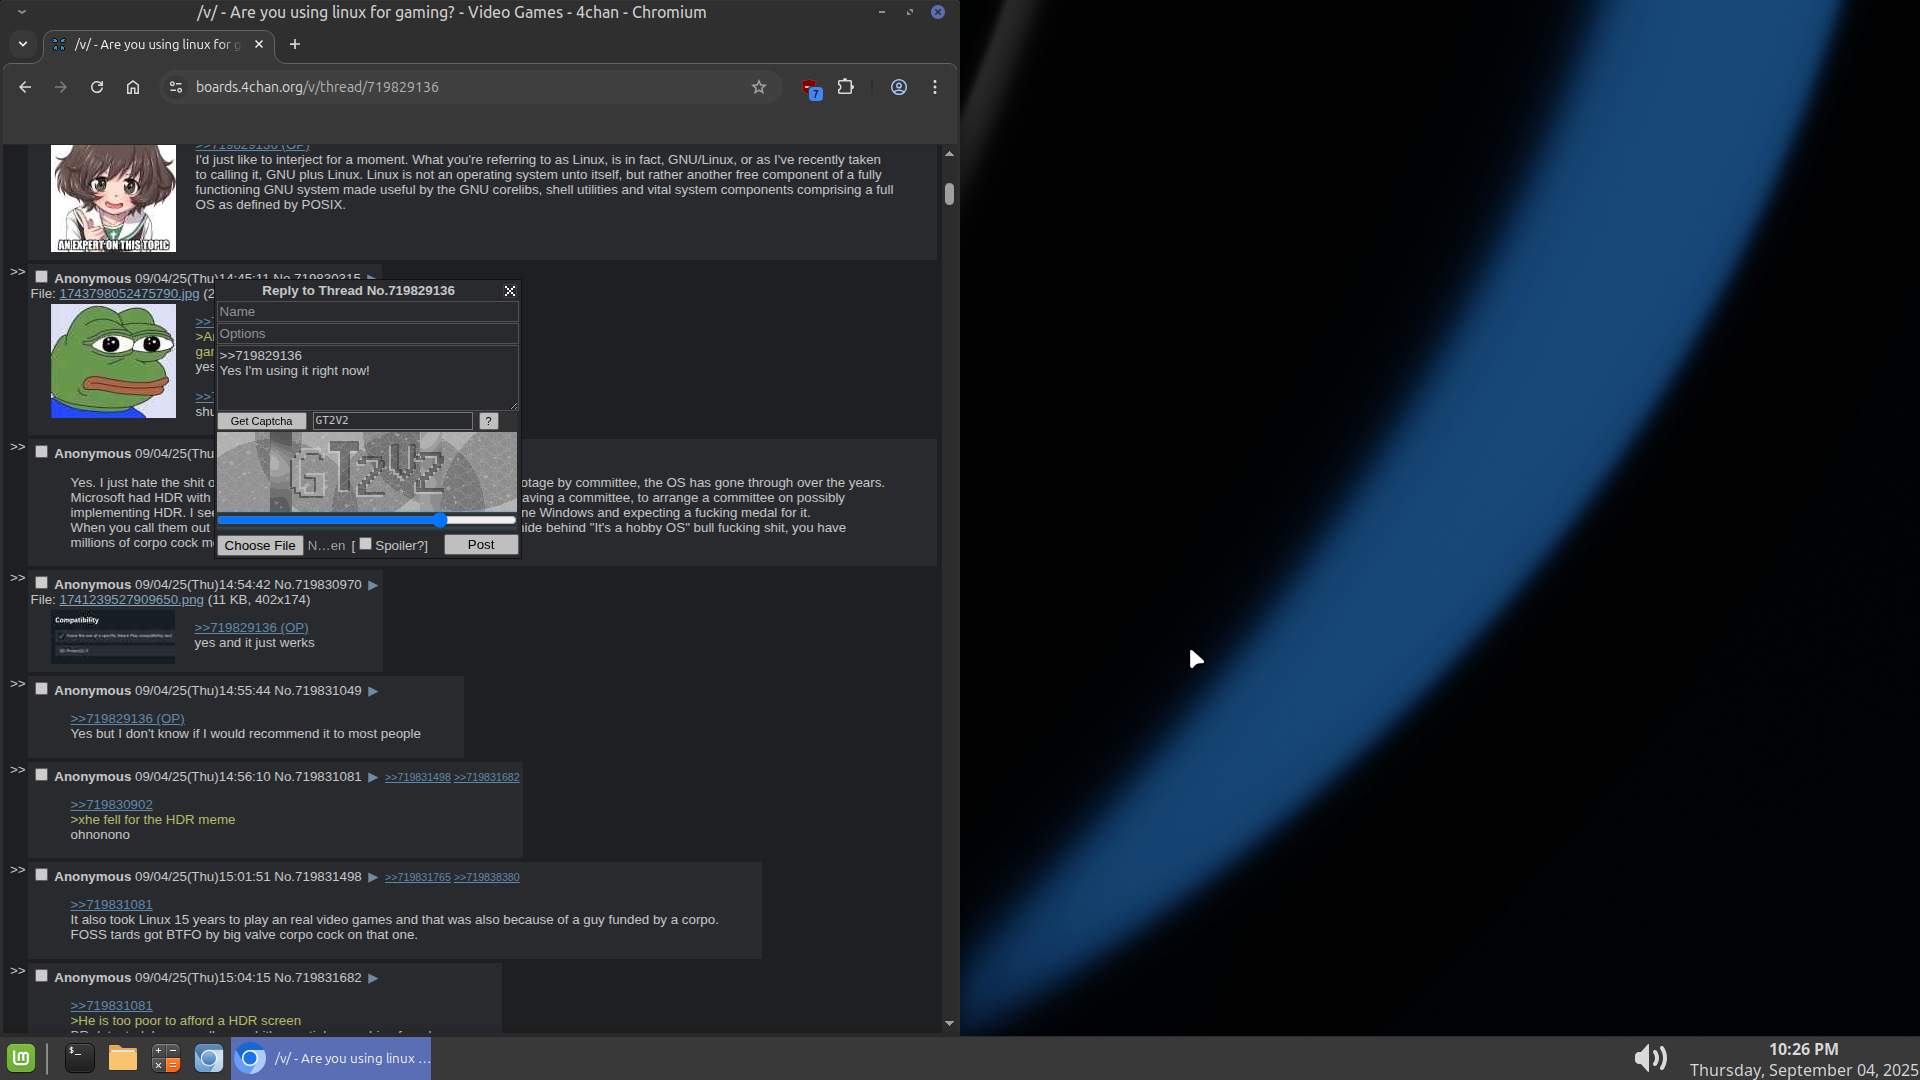The image size is (1920, 1080).
Task: Click the Get Captcha button
Action: (x=261, y=421)
